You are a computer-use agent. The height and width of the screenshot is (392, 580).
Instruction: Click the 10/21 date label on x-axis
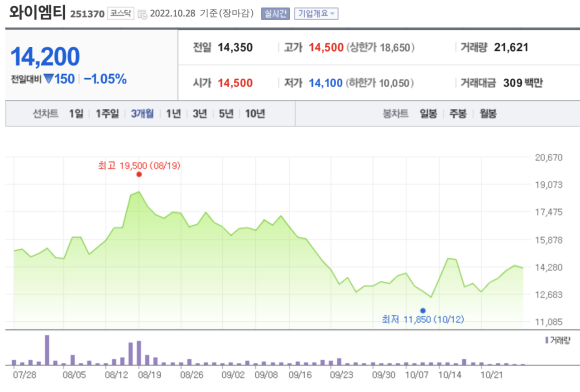[492, 375]
